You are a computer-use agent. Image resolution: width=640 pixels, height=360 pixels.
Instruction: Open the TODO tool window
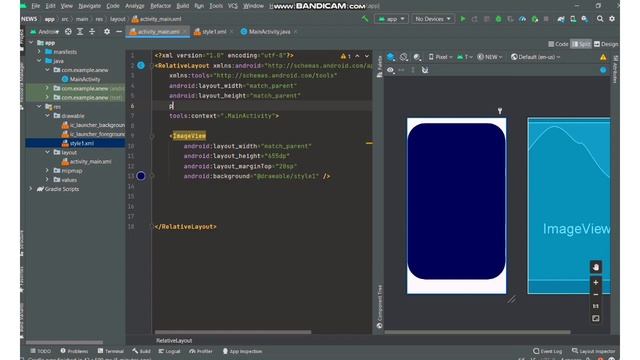pyautogui.click(x=41, y=351)
